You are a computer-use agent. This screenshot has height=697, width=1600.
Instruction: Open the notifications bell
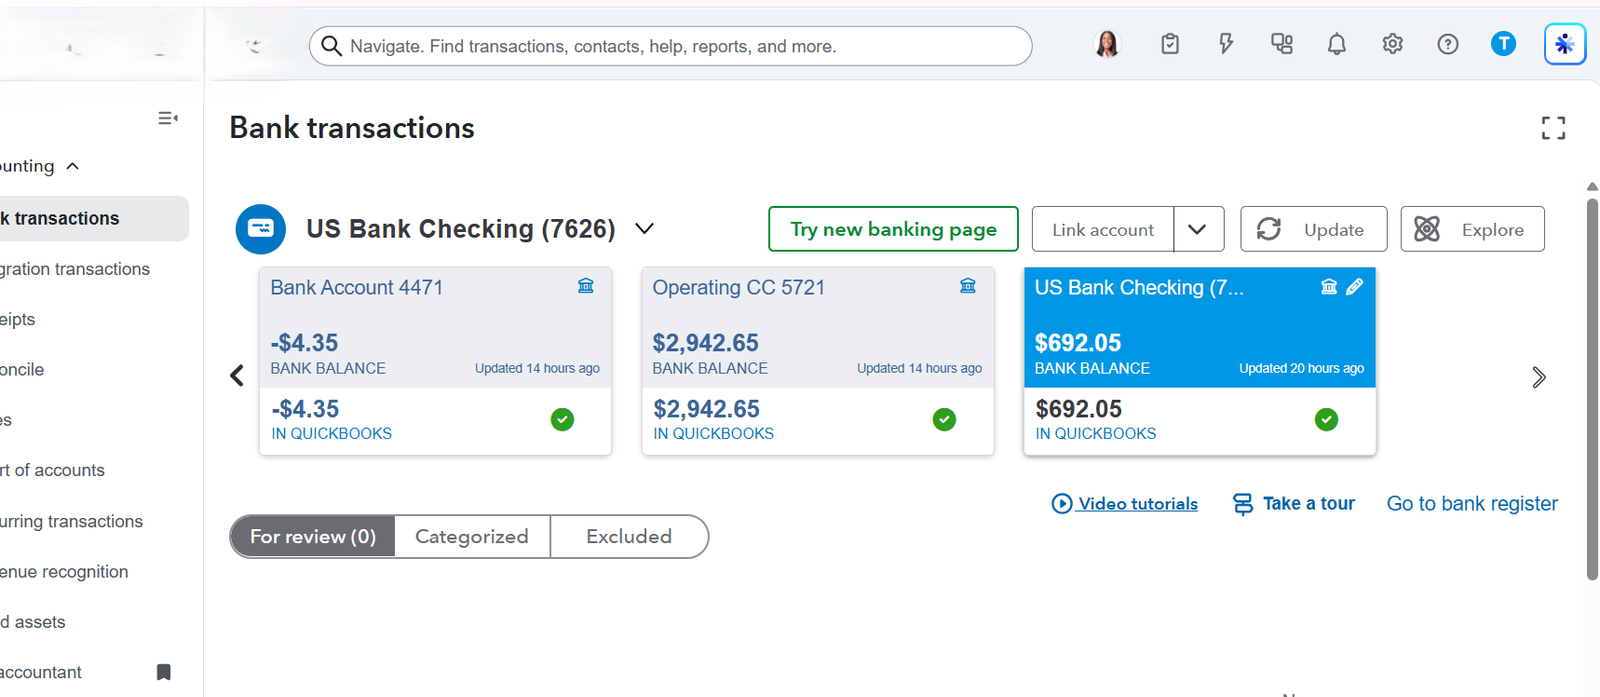tap(1337, 44)
